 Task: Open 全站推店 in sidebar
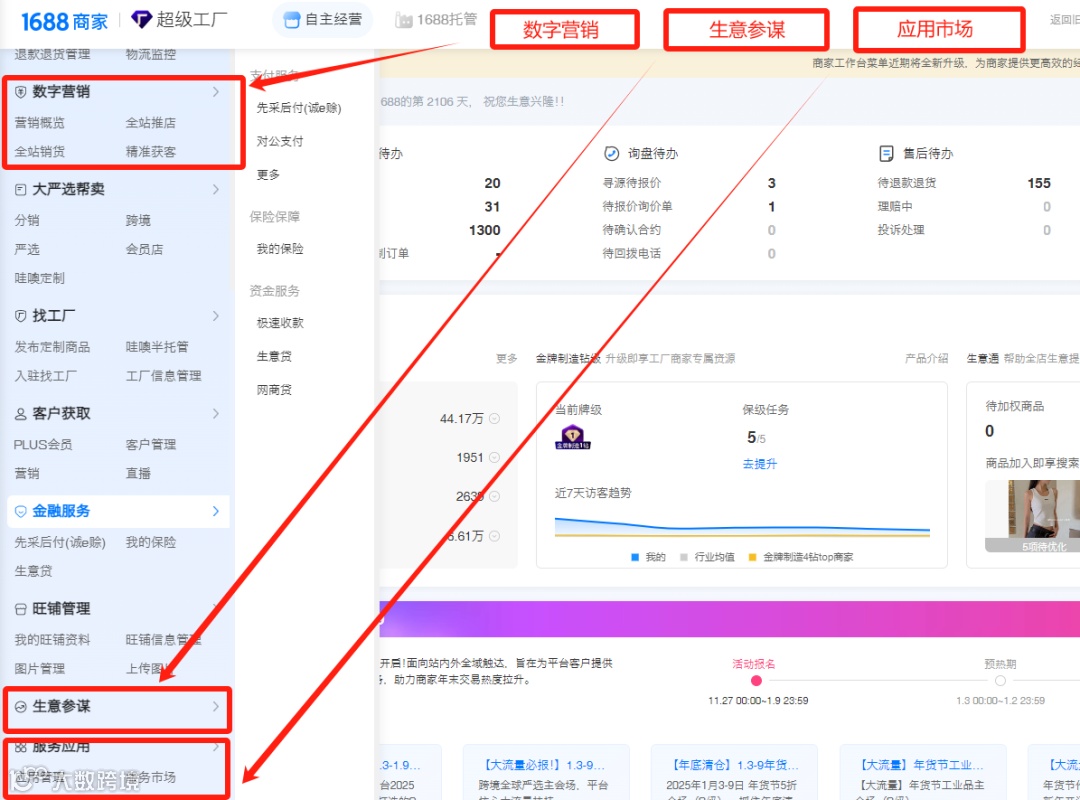click(x=151, y=123)
